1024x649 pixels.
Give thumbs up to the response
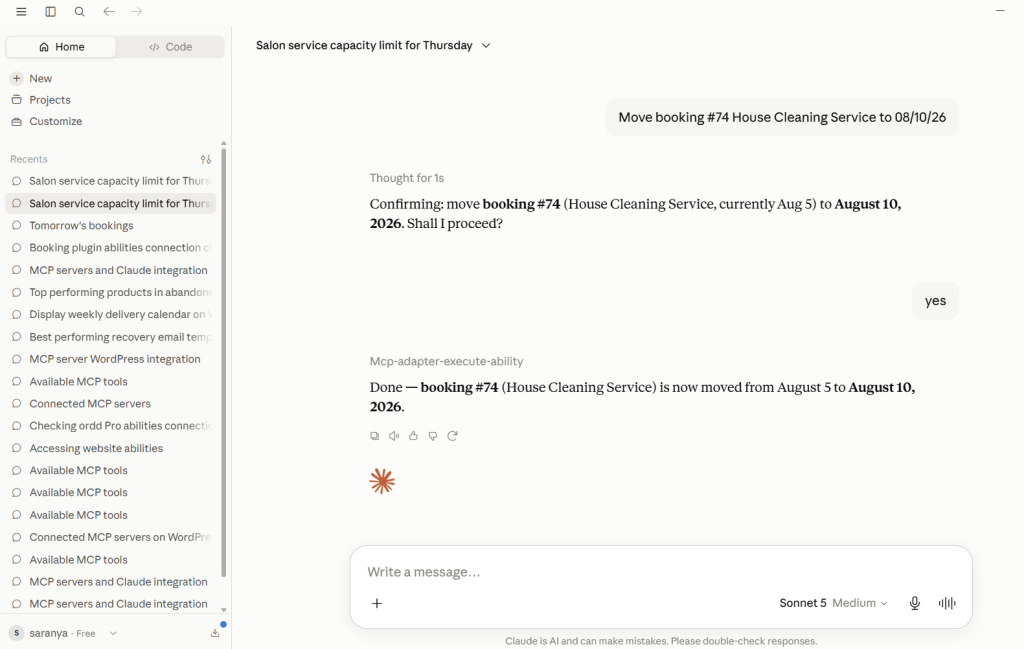coord(413,435)
